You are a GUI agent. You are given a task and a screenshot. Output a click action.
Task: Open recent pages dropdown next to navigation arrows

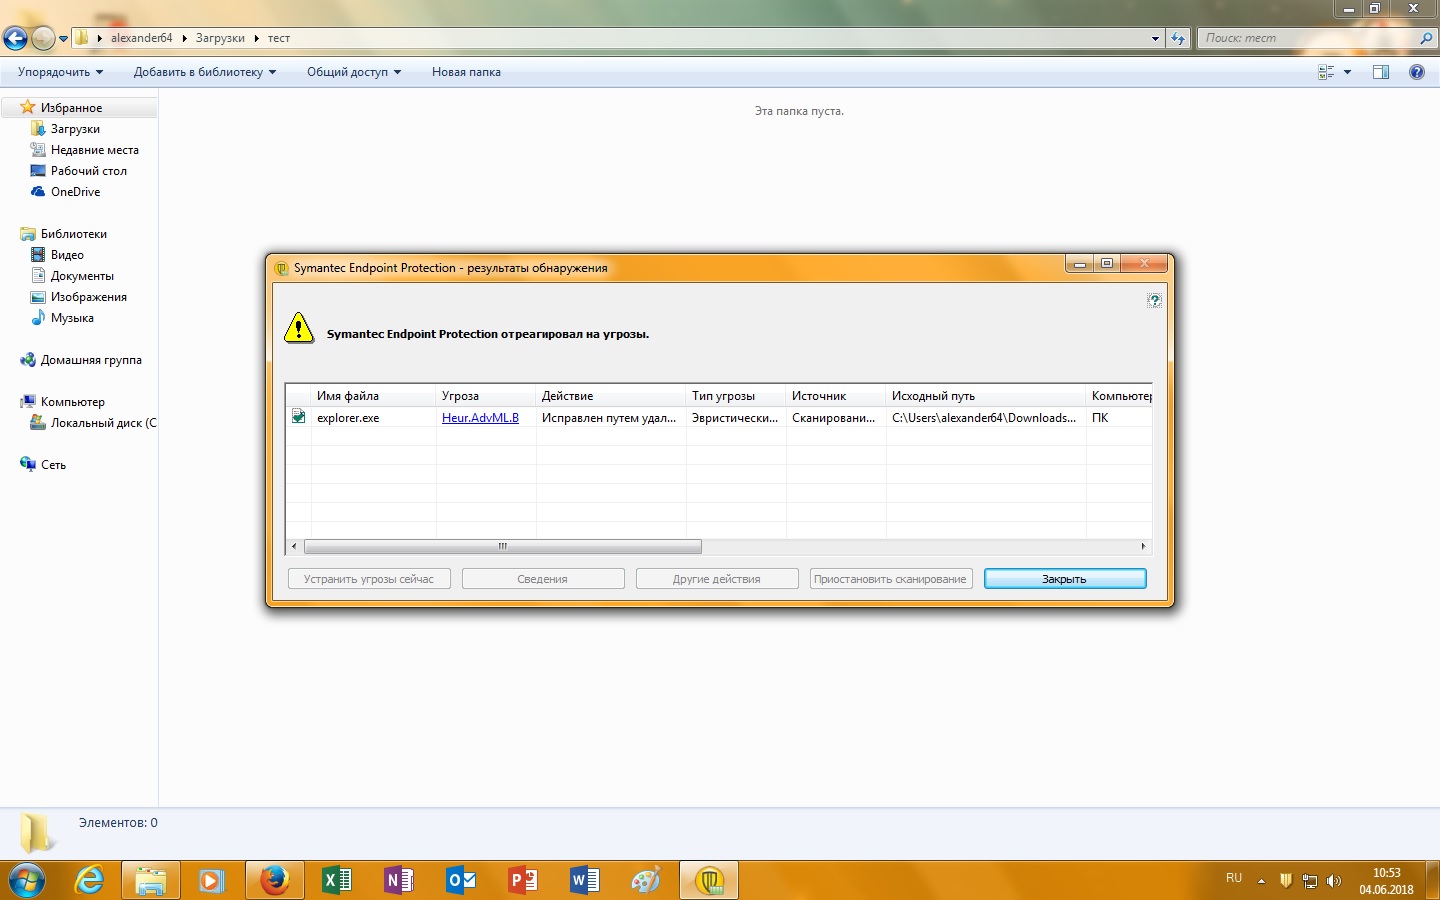pos(63,39)
